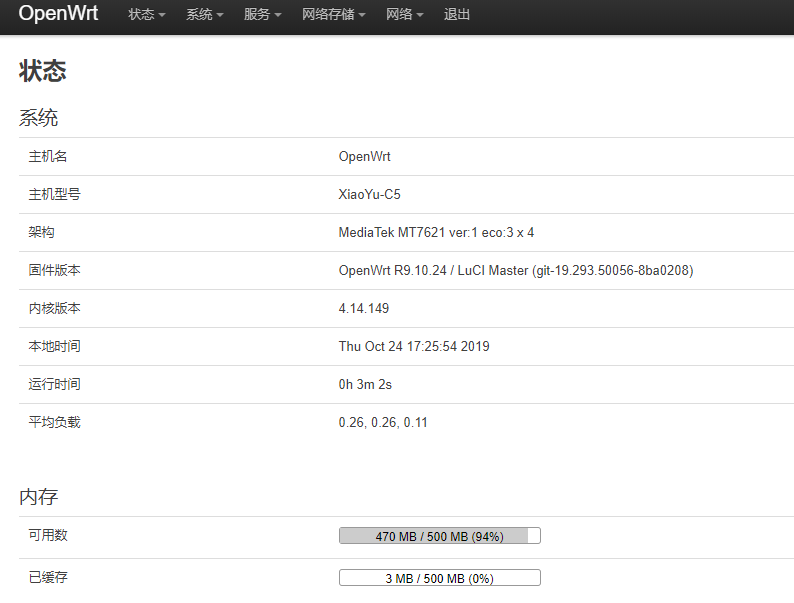
Task: Click the 可用数 label
Action: point(48,535)
